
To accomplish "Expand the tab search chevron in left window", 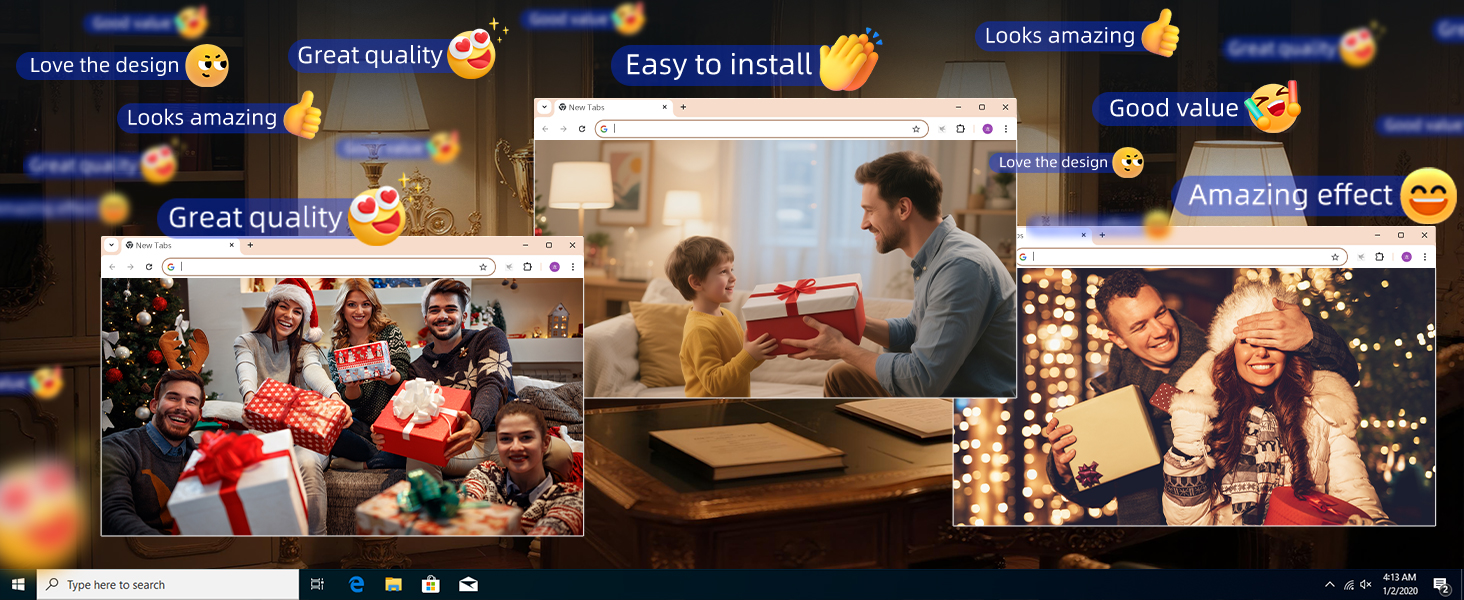I will coord(111,245).
